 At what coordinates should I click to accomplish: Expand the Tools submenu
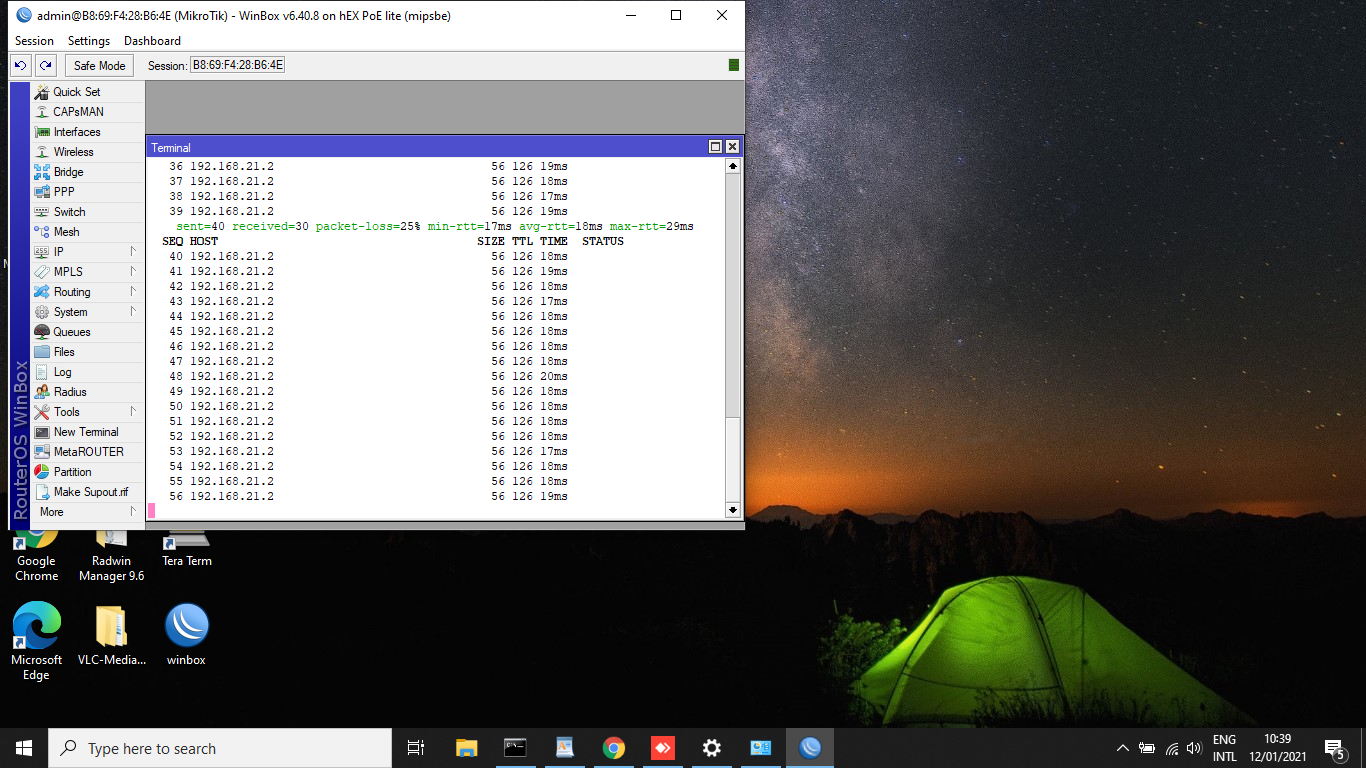pos(85,412)
